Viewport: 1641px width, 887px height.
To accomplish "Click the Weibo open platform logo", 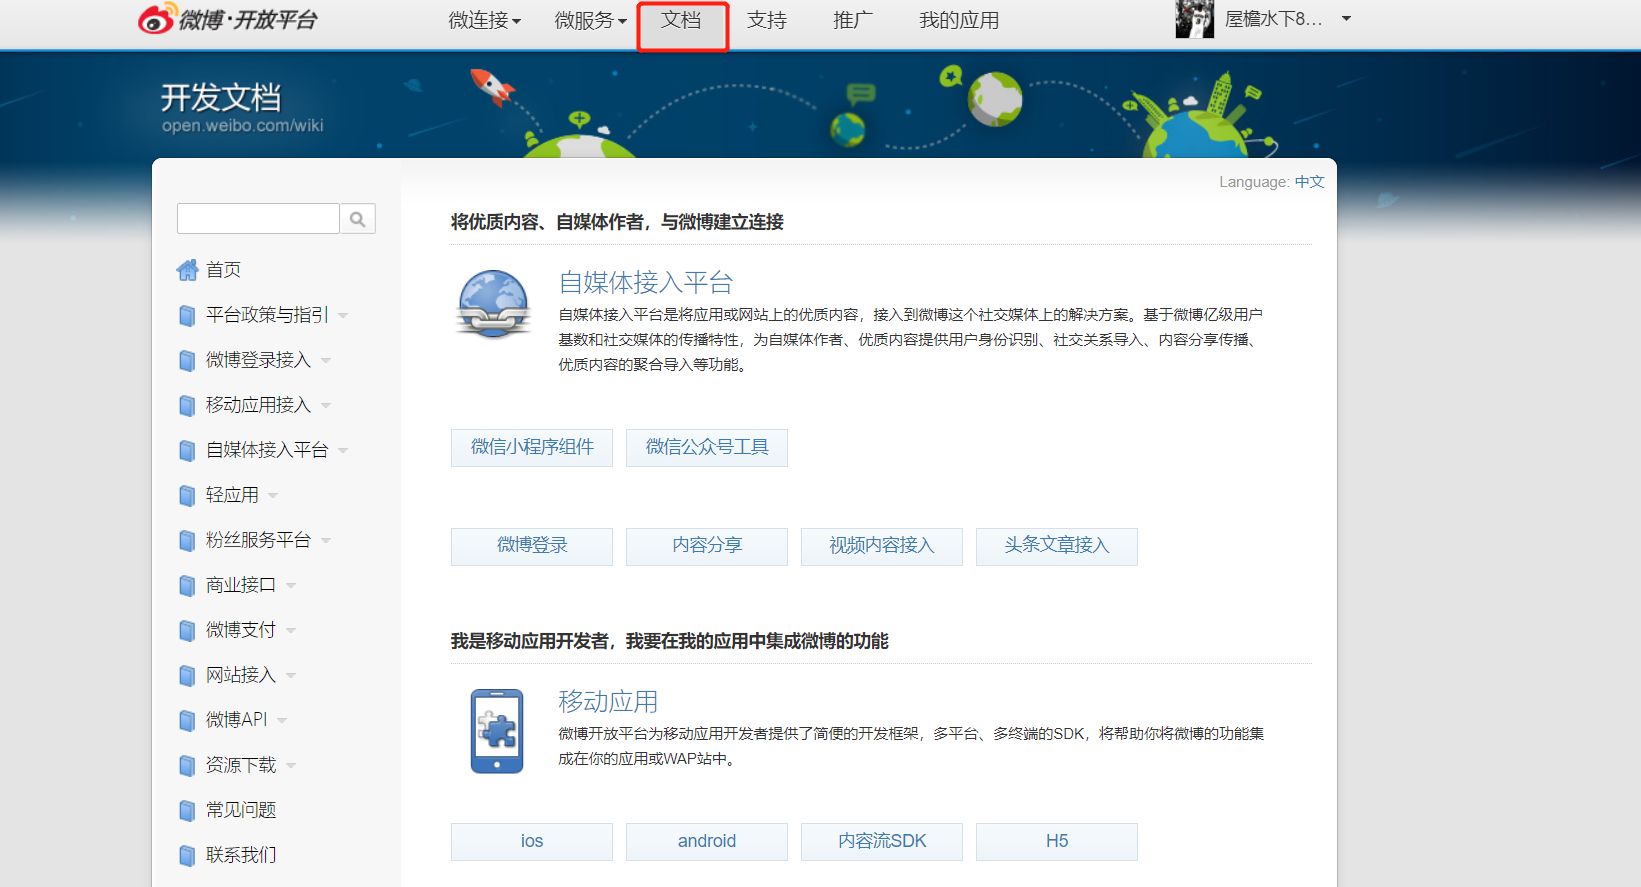I will (228, 19).
